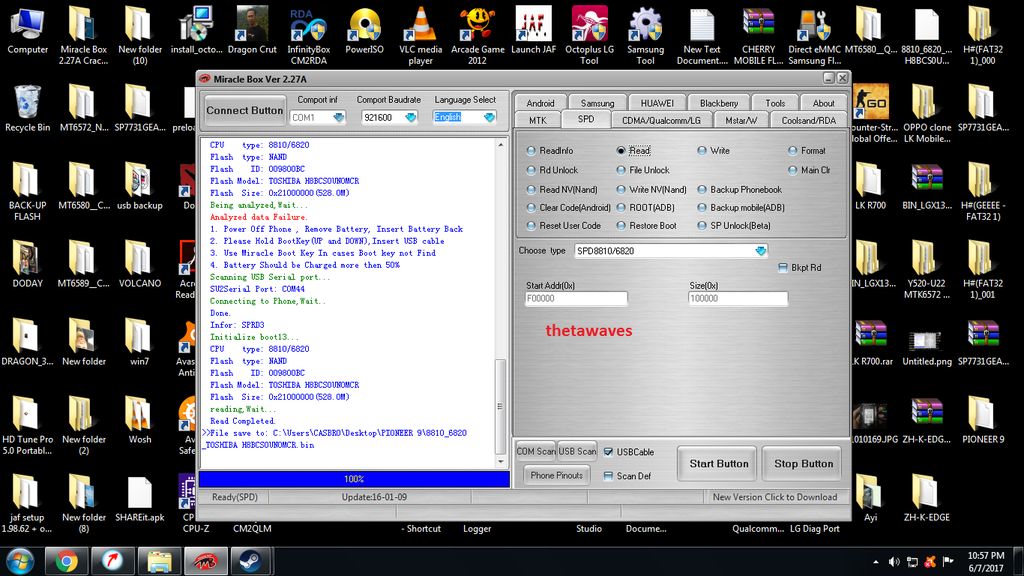Expand Choose type SPD8810/6820 dropdown
The height and width of the screenshot is (576, 1024).
[x=760, y=251]
